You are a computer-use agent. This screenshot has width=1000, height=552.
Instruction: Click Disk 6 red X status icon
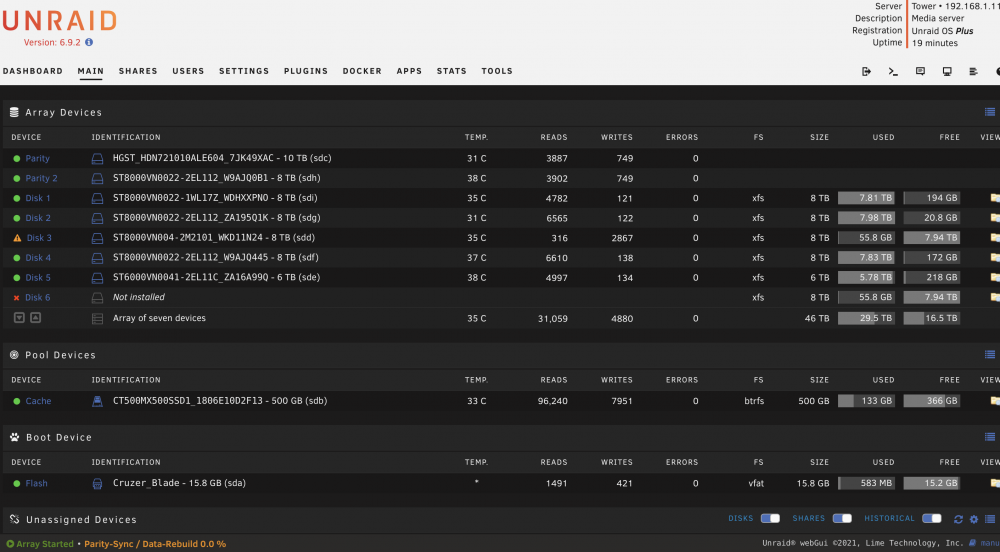(x=17, y=298)
